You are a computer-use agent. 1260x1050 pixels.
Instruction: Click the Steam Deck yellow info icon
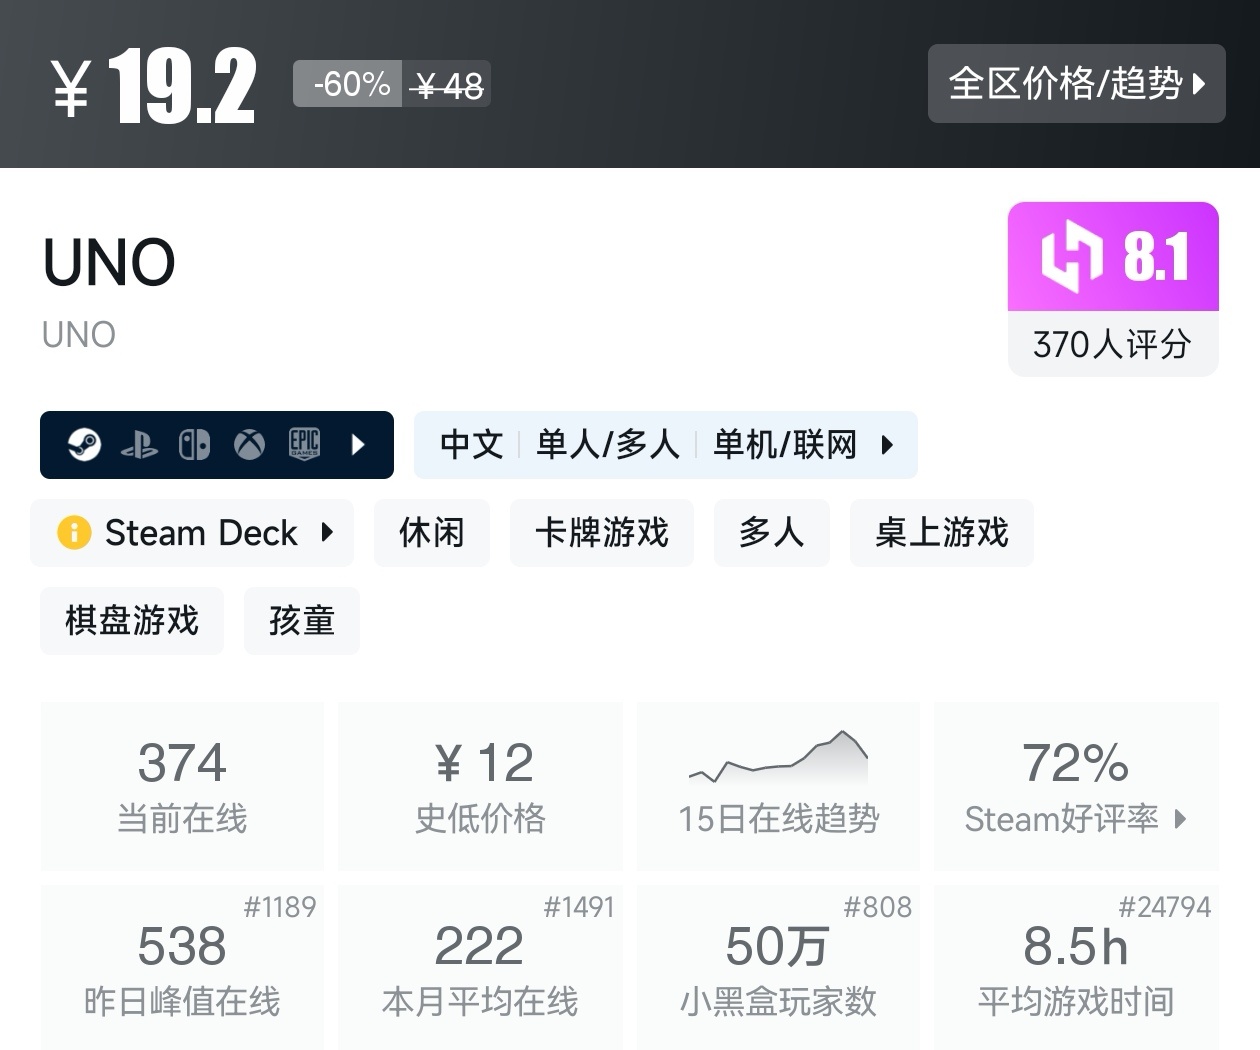pos(74,533)
